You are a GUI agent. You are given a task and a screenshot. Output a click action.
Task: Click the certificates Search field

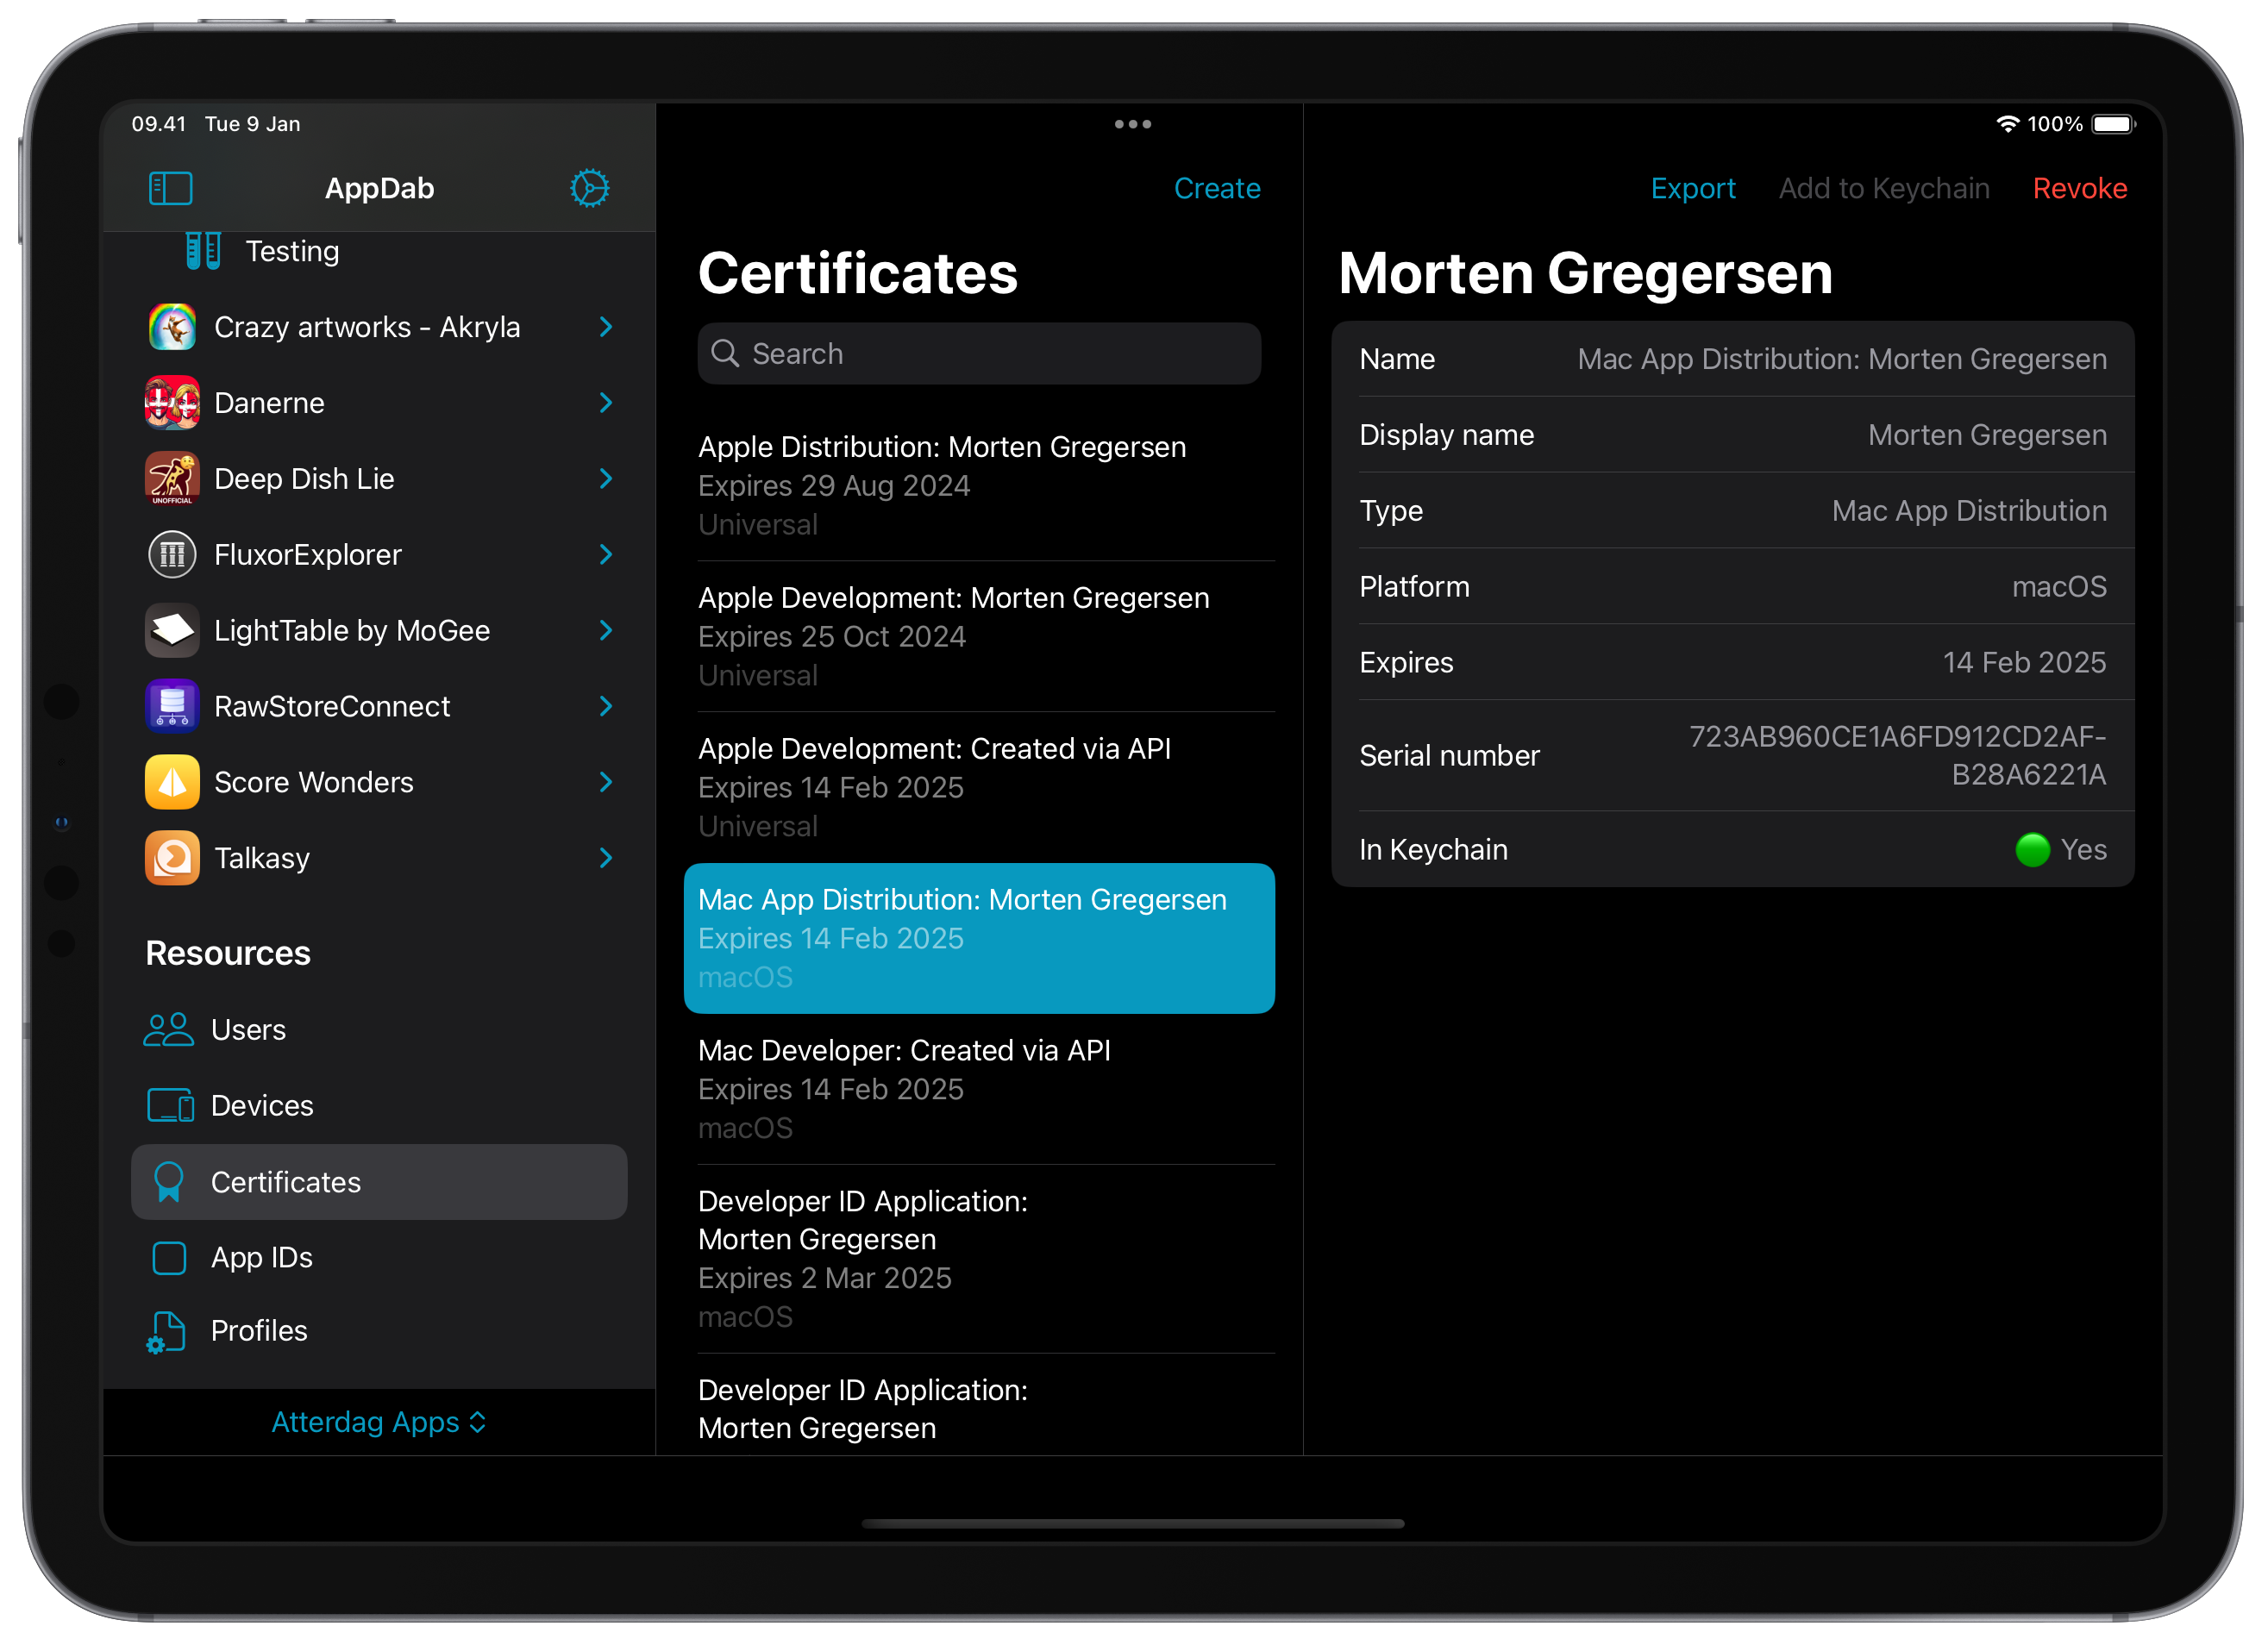pos(979,353)
